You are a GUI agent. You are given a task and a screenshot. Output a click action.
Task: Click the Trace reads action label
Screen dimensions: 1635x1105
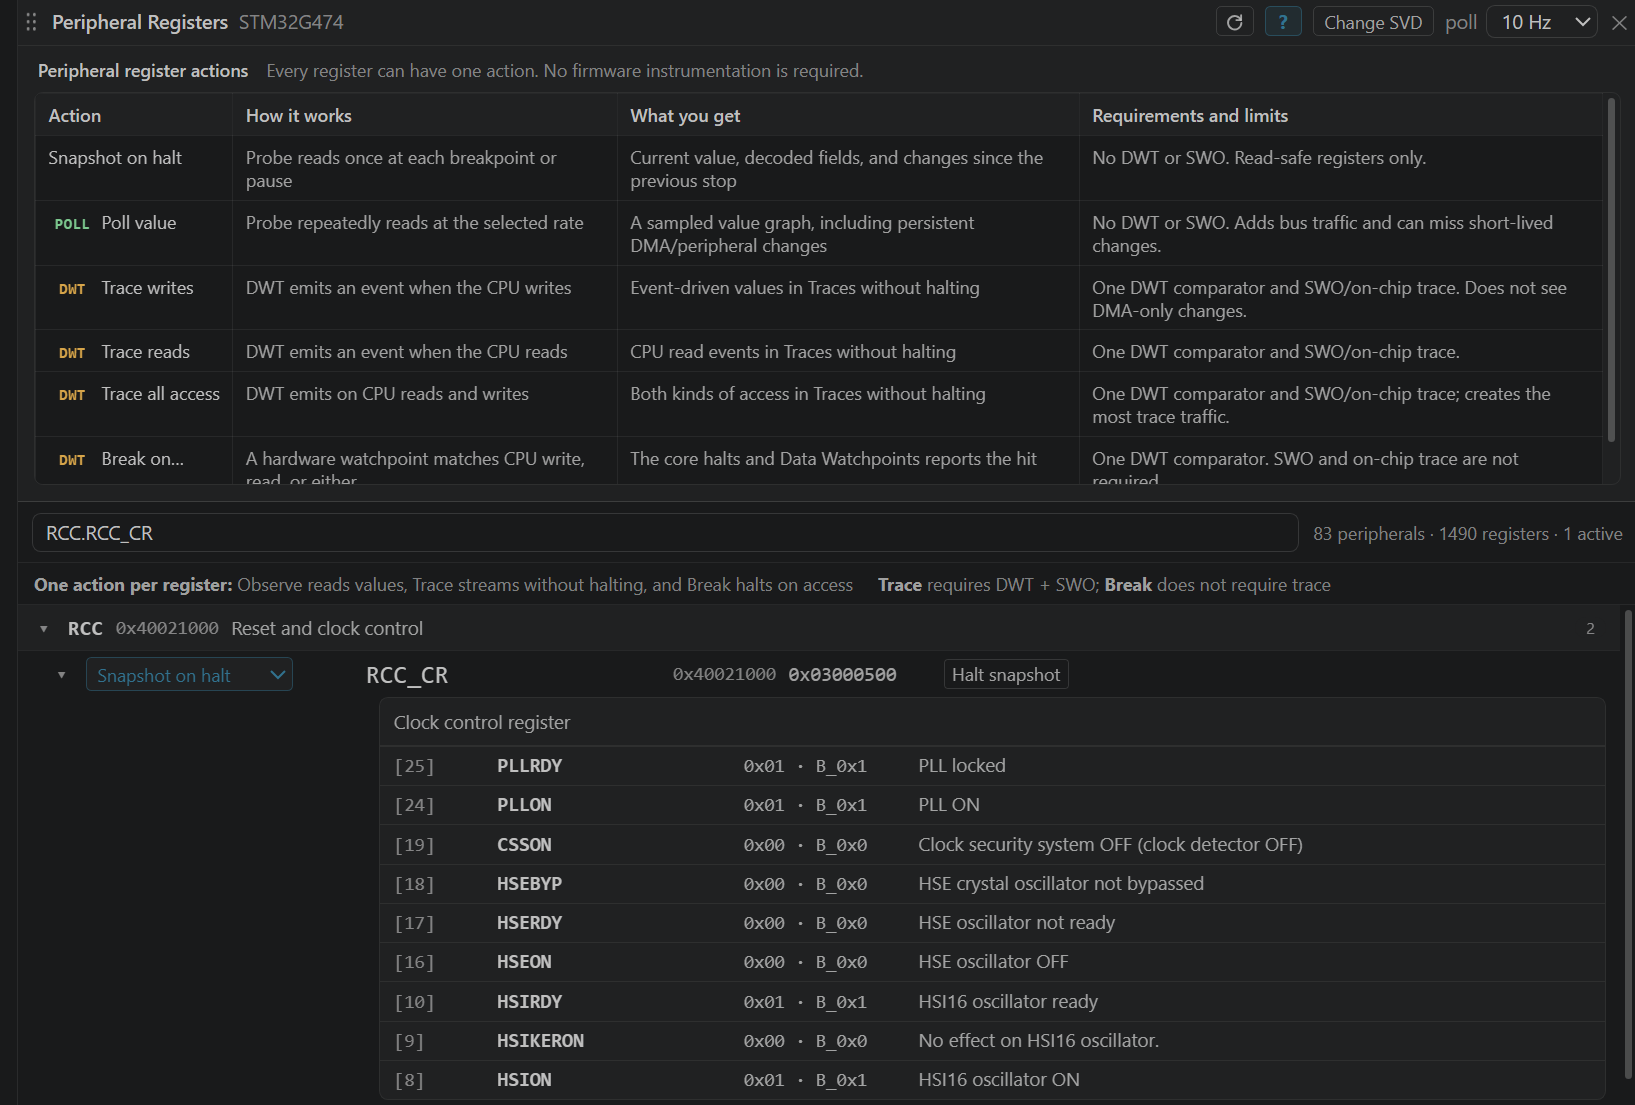[145, 352]
